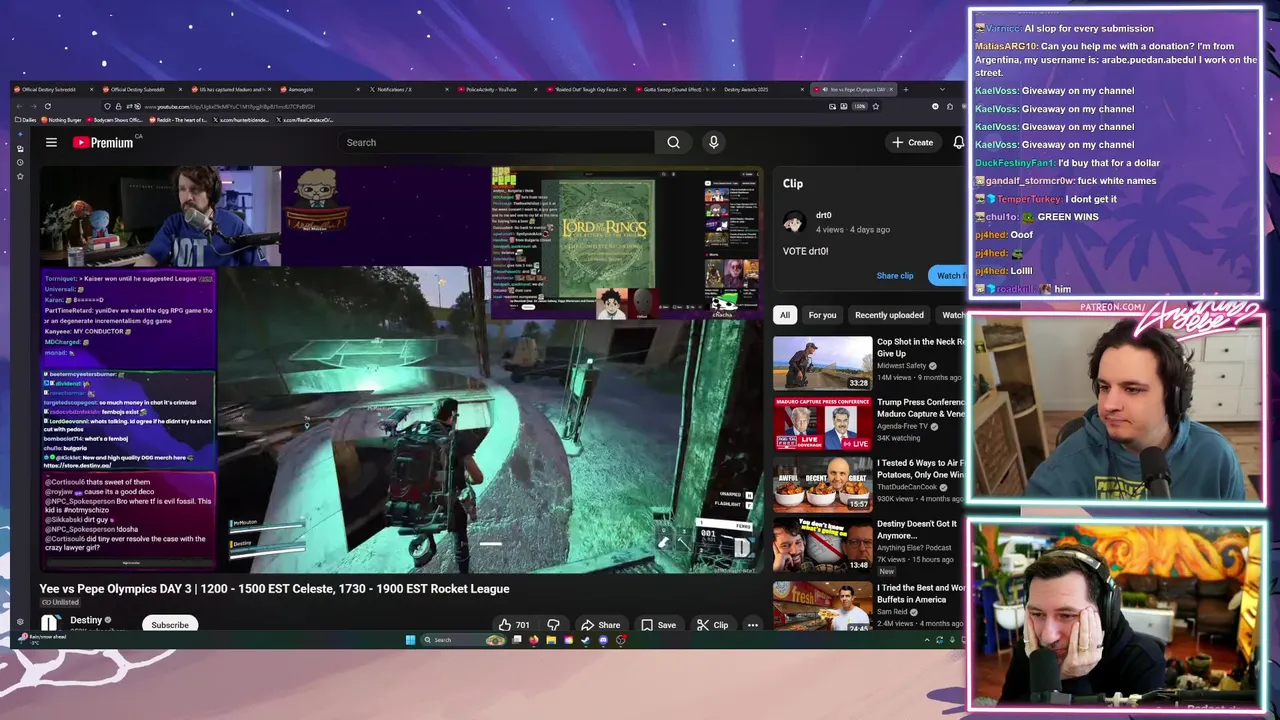
Task: Open the x.com/RealCandaceO bookmark
Action: point(306,120)
